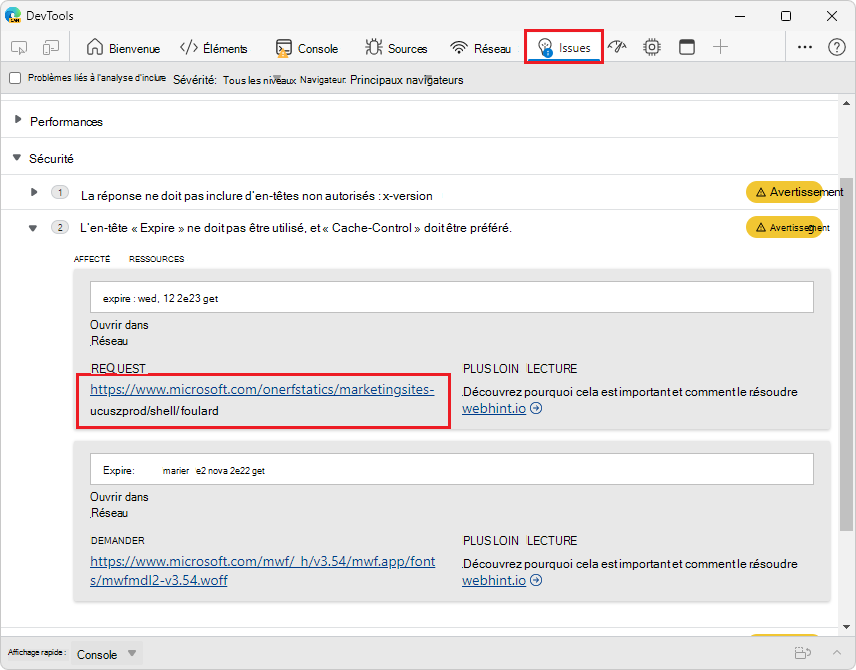This screenshot has width=856, height=670.
Task: Enable third-party analysis problems checkbox
Action: click(15, 78)
